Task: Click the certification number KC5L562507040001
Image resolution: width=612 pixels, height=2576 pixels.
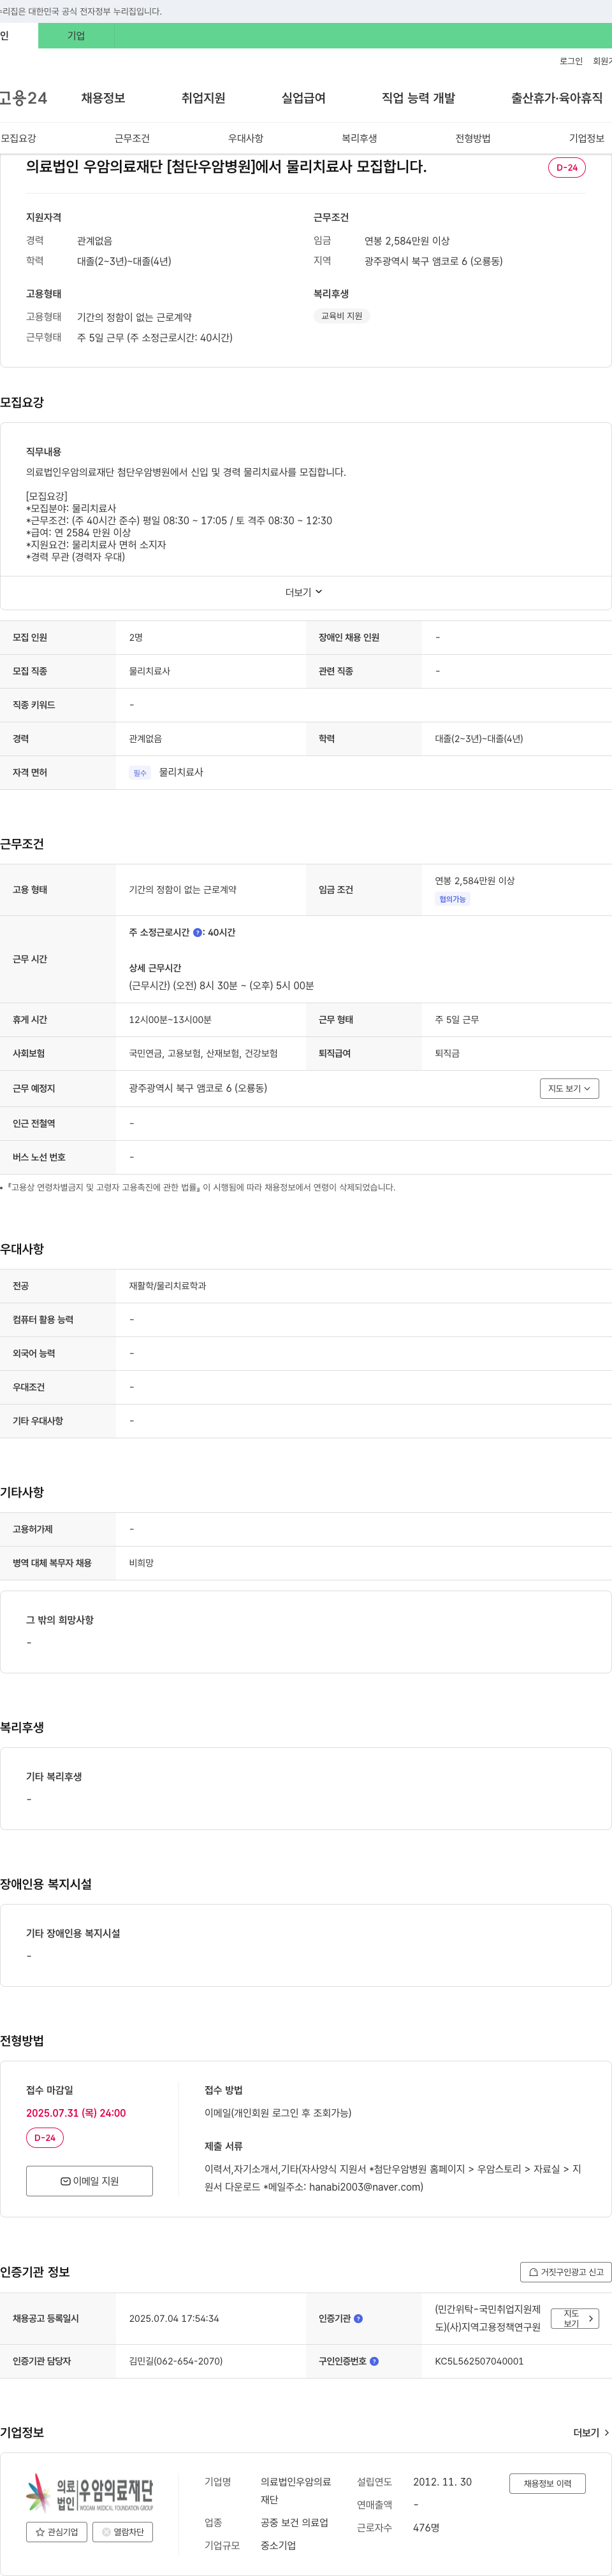Action: point(479,2361)
